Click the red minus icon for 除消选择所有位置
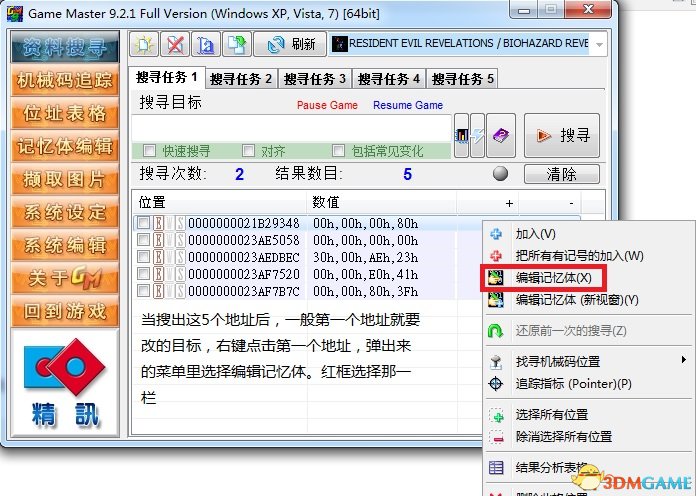 [x=497, y=436]
